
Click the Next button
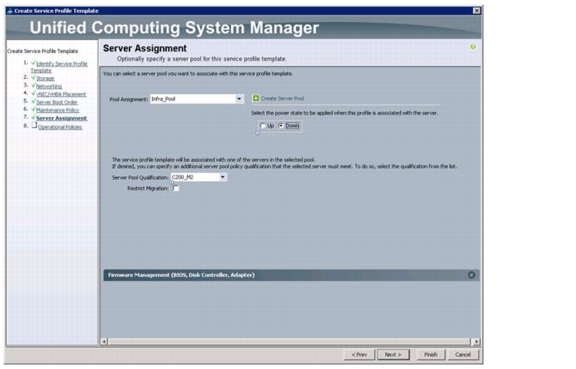(393, 355)
